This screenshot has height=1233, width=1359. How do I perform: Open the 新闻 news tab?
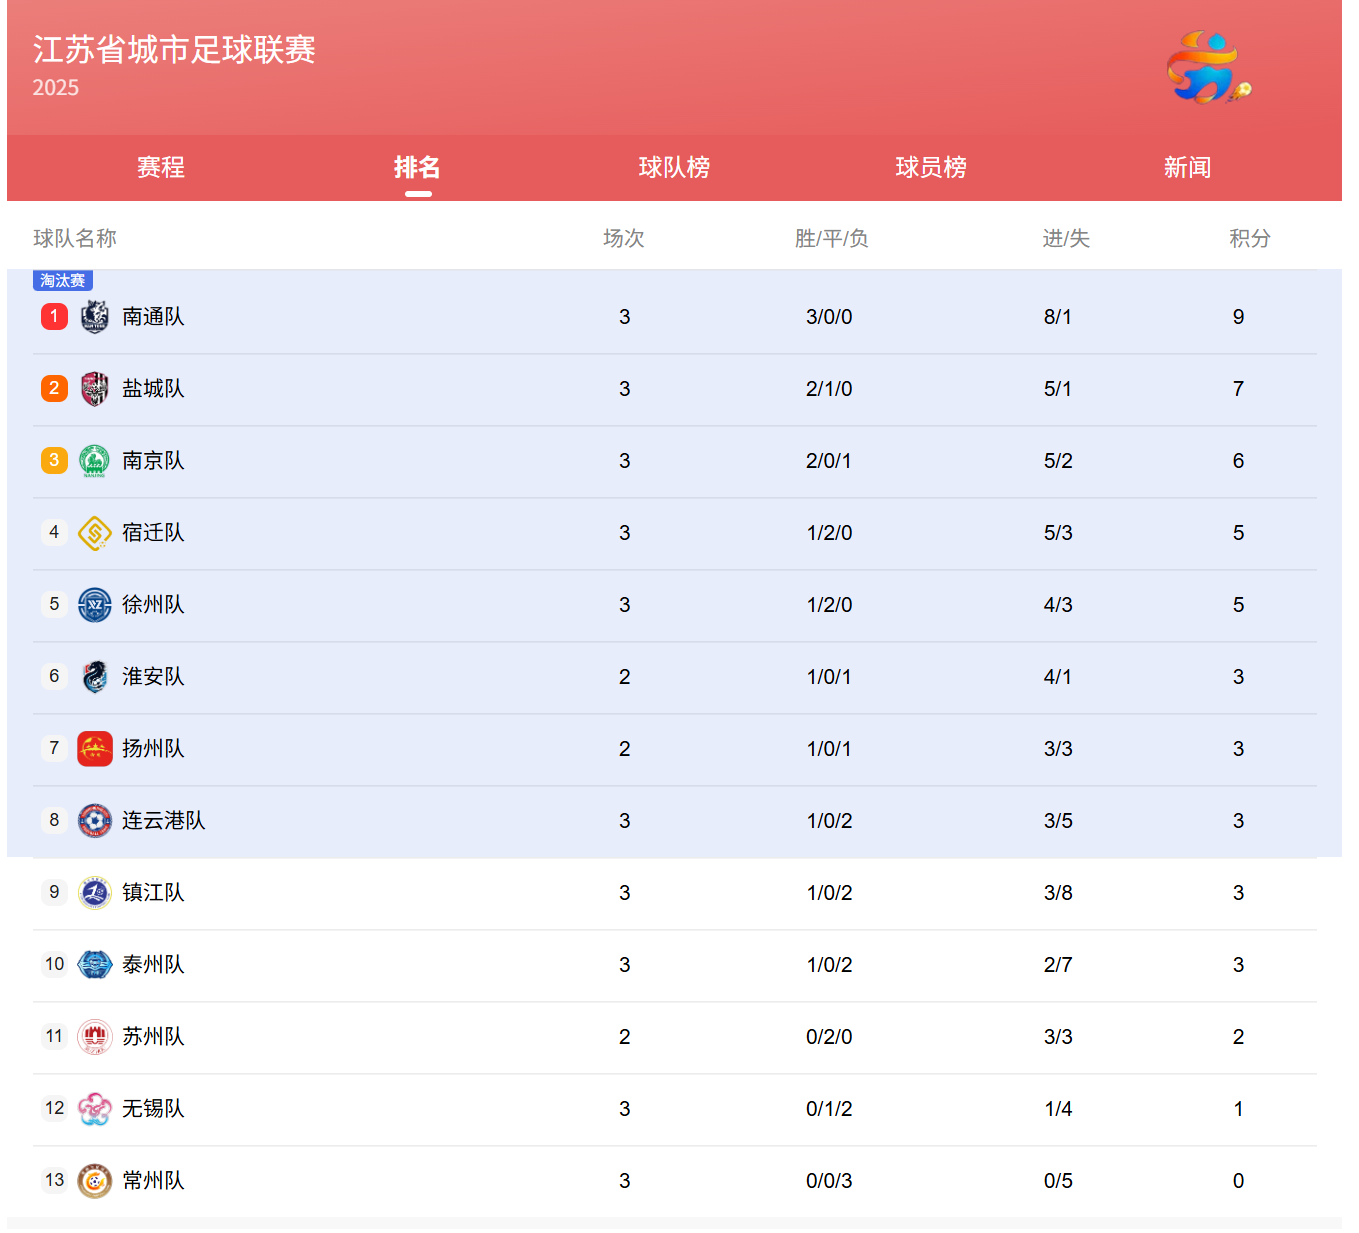[1187, 167]
